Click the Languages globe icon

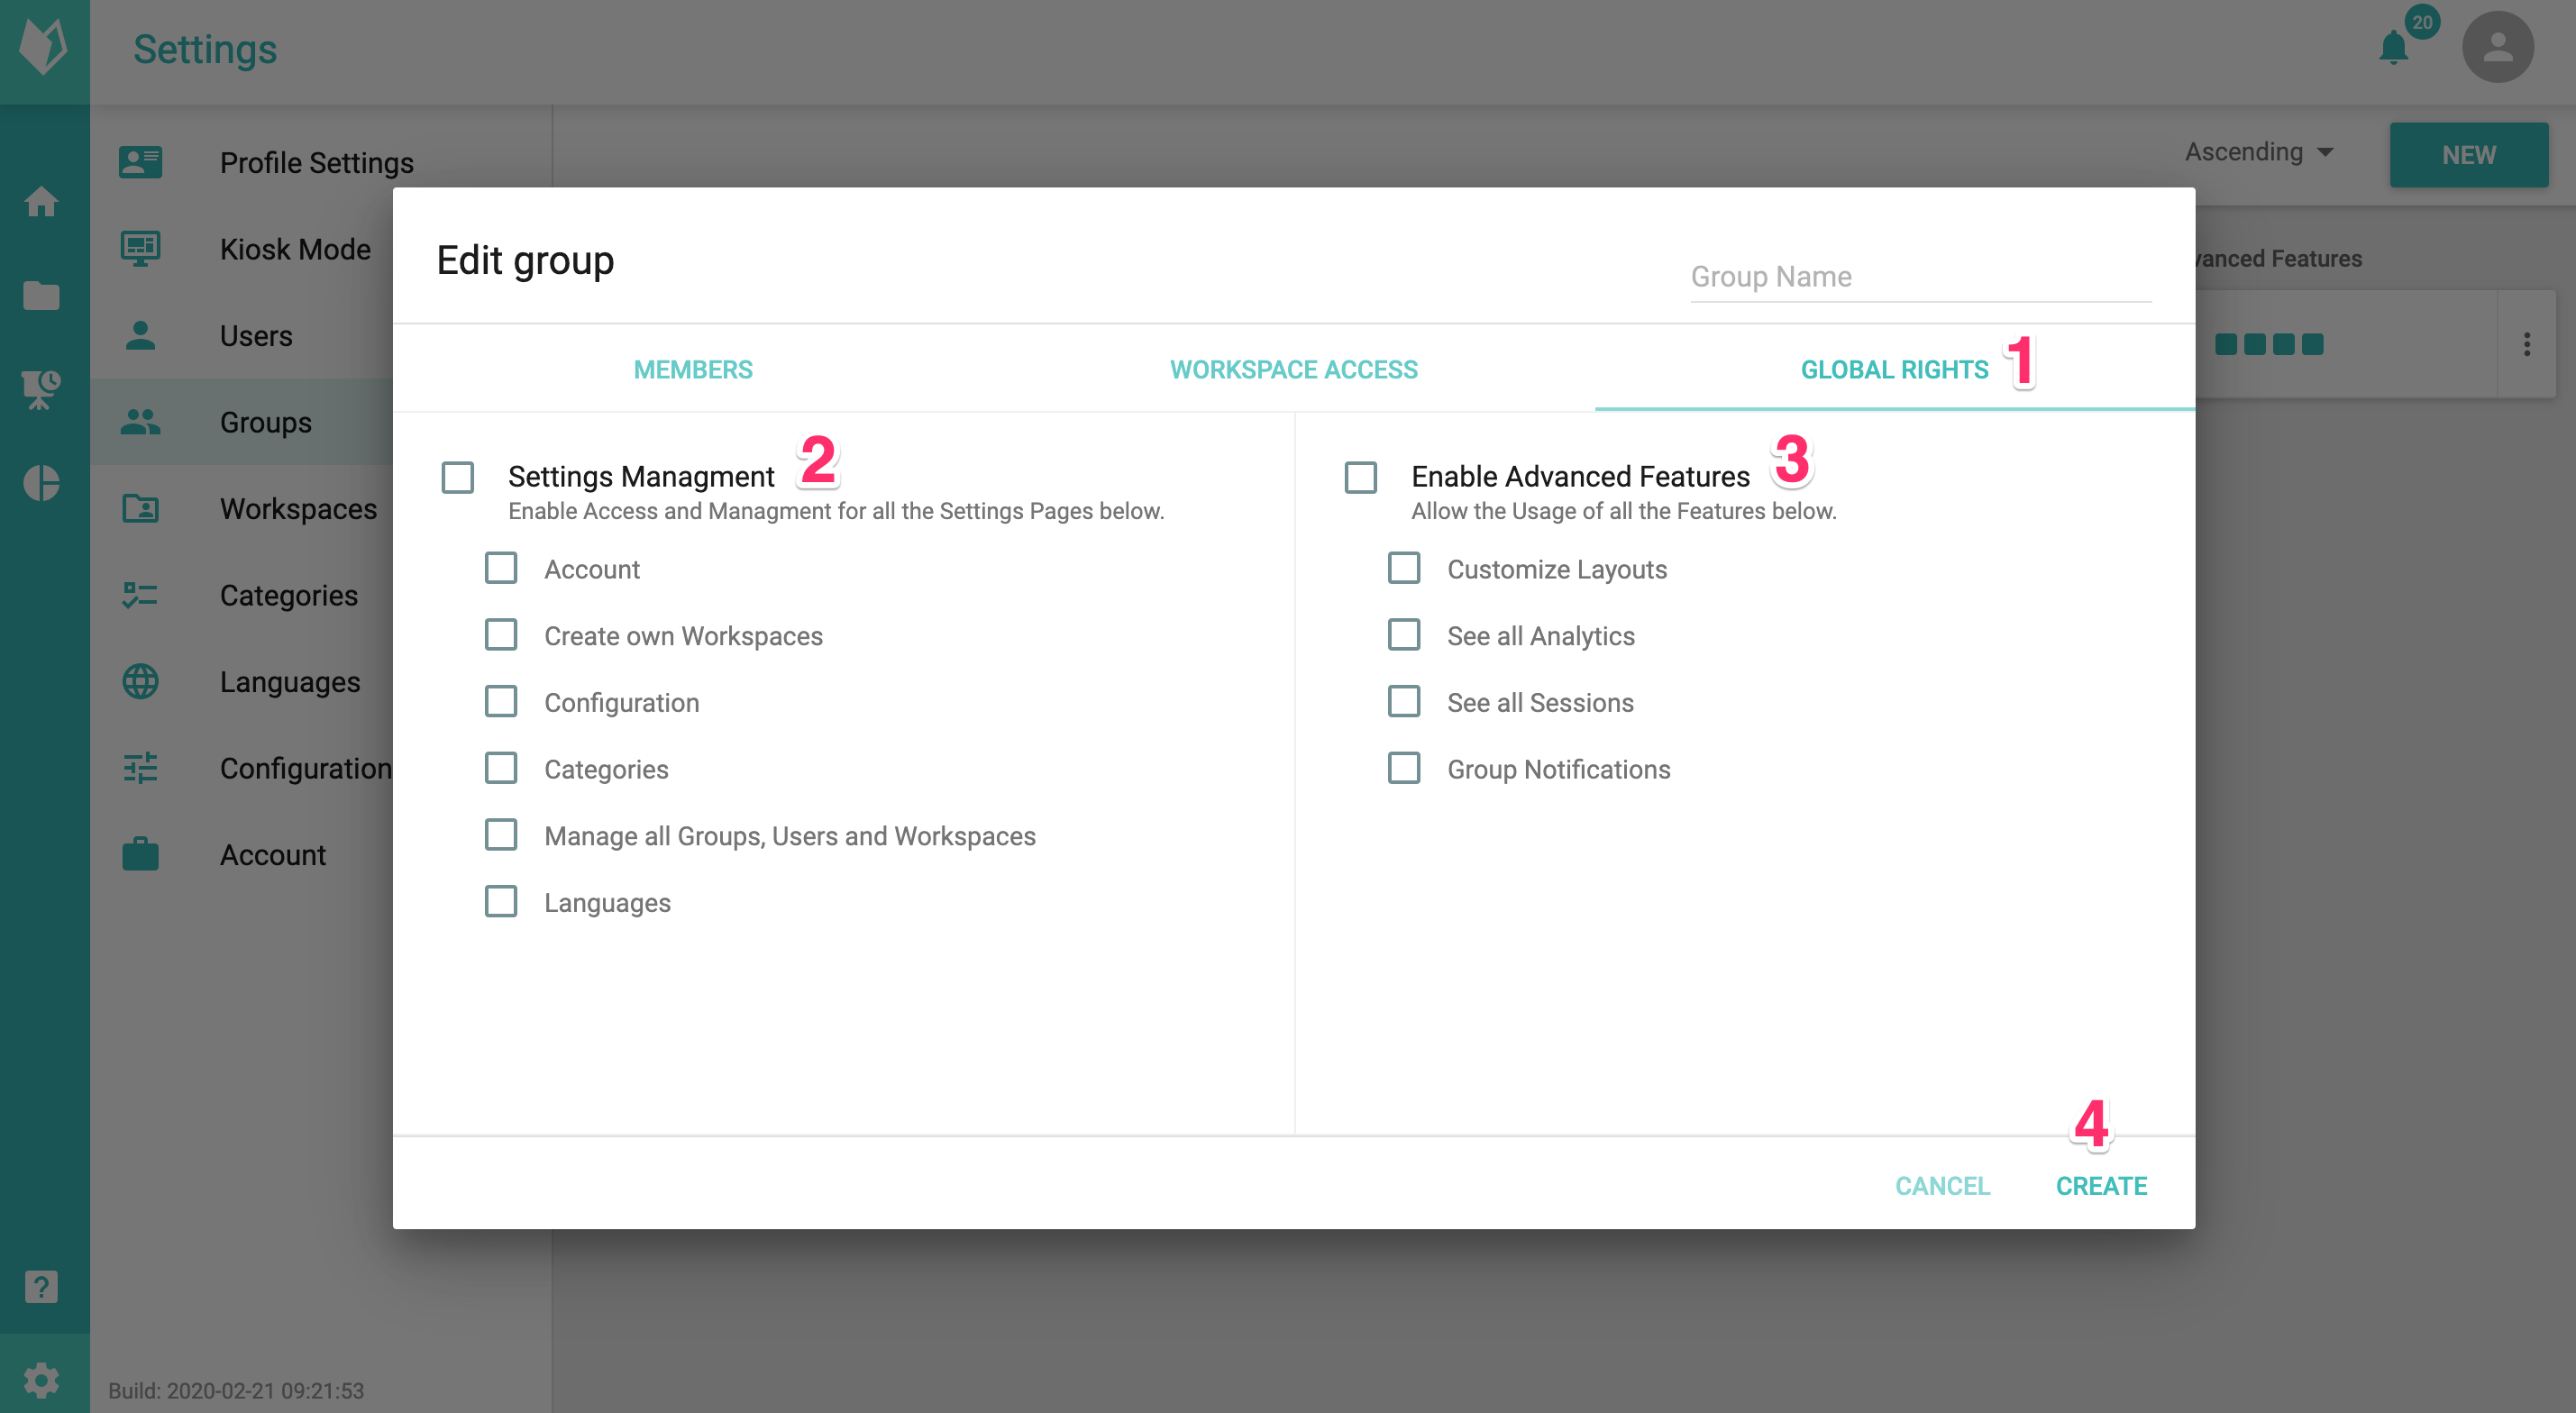point(140,681)
